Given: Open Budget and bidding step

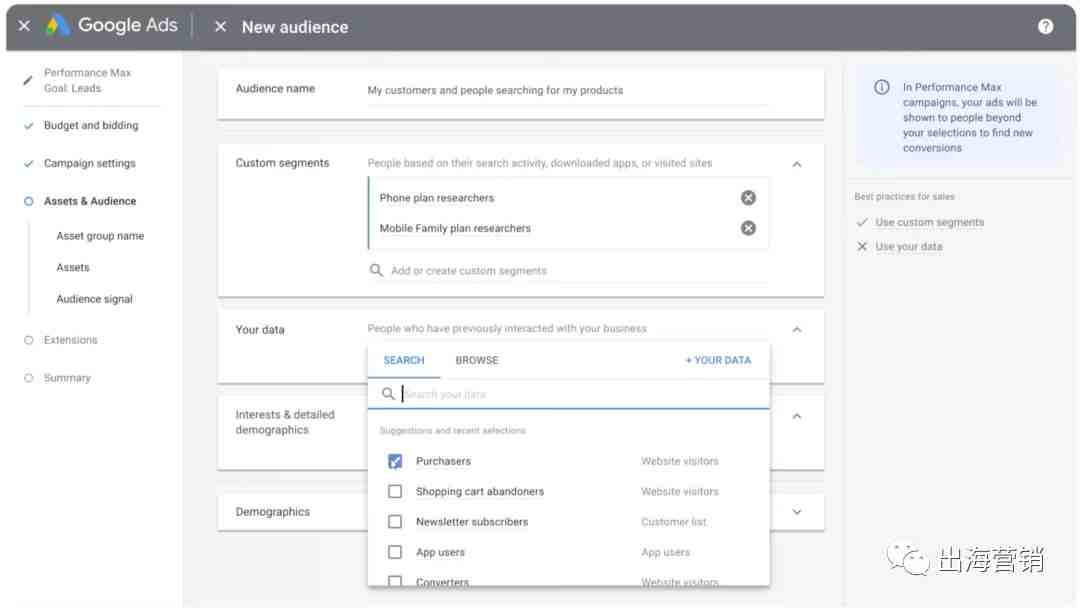Looking at the screenshot, I should [x=91, y=125].
